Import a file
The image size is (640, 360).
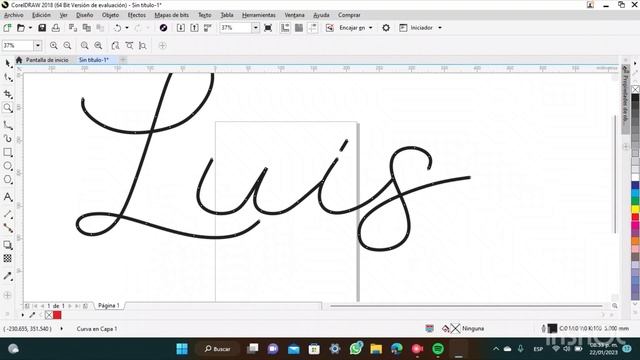[x=180, y=28]
